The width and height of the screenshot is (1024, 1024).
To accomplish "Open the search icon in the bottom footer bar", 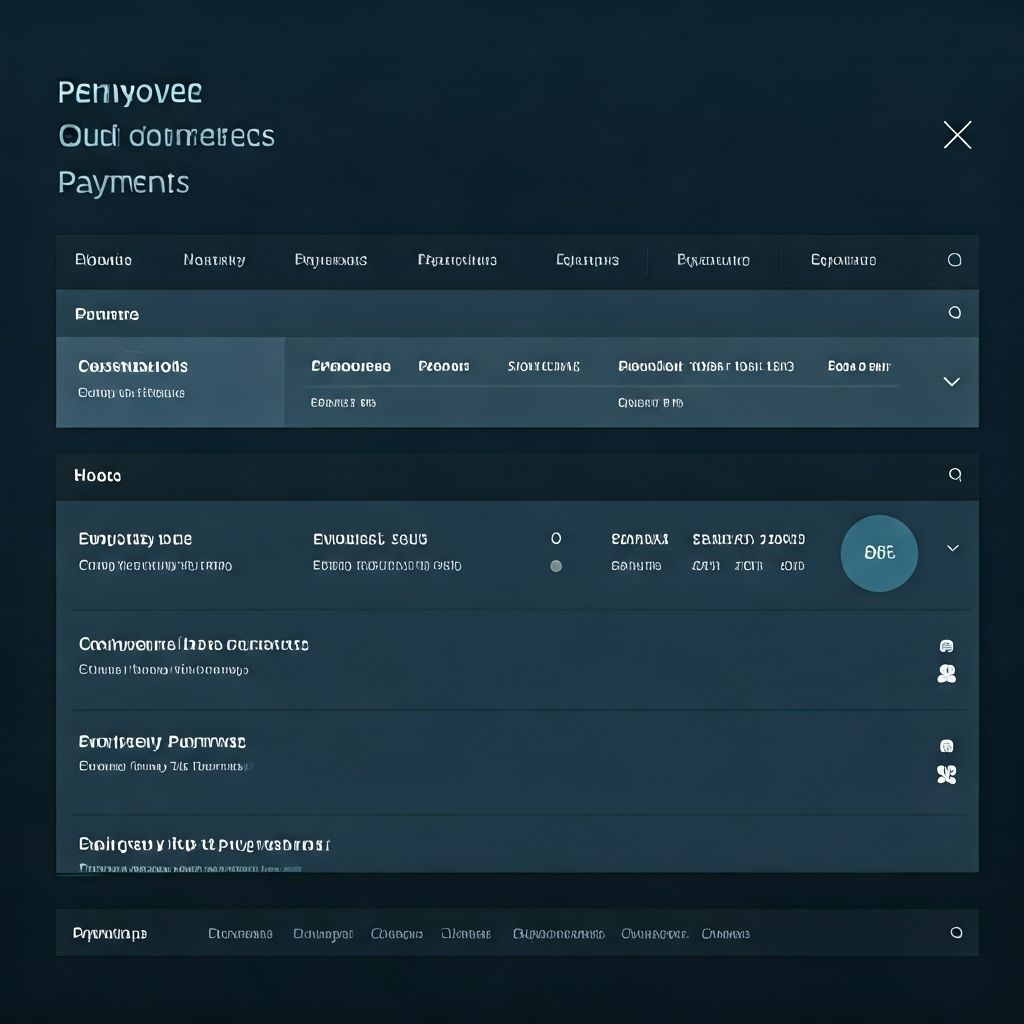I will pos(955,933).
